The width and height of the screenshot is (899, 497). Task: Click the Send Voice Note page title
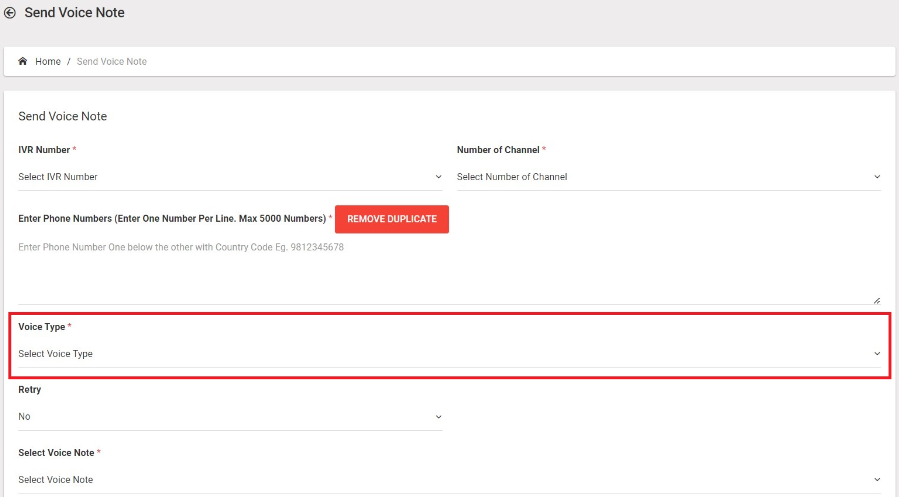[x=75, y=13]
